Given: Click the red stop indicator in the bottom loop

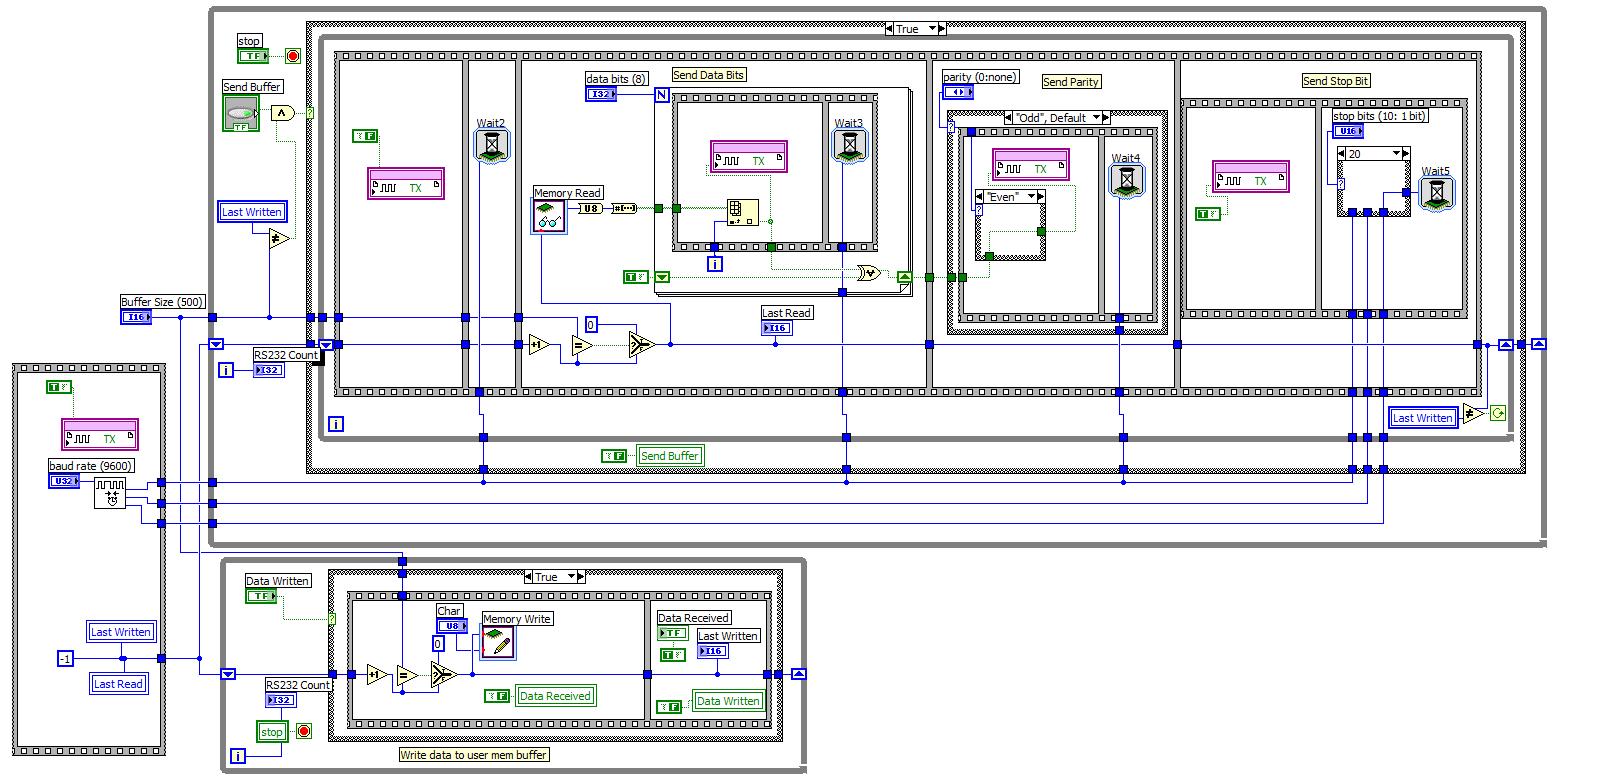Looking at the screenshot, I should pyautogui.click(x=304, y=731).
